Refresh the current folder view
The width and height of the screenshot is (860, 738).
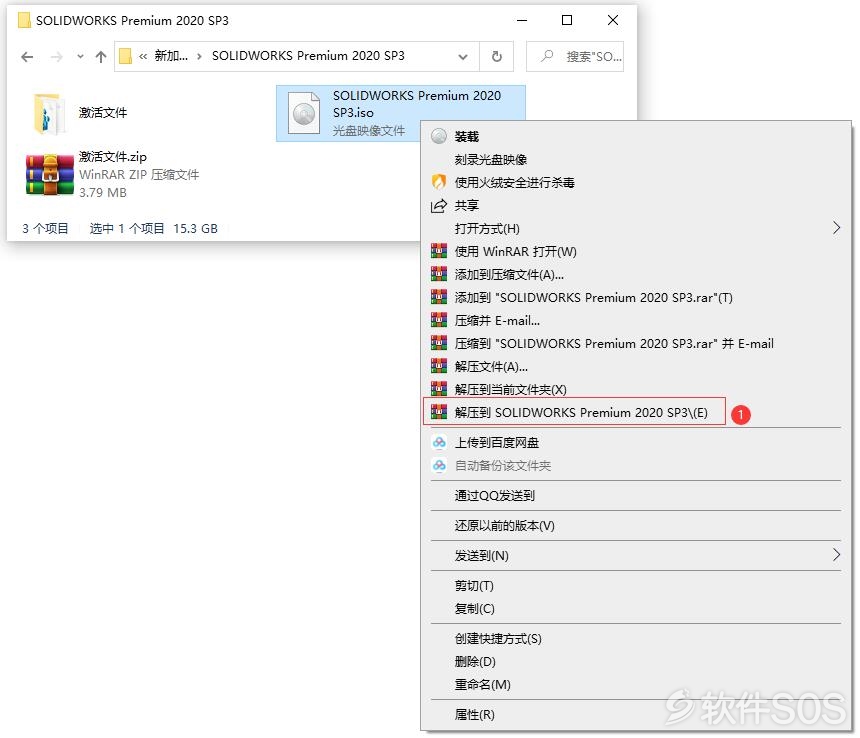click(x=496, y=56)
